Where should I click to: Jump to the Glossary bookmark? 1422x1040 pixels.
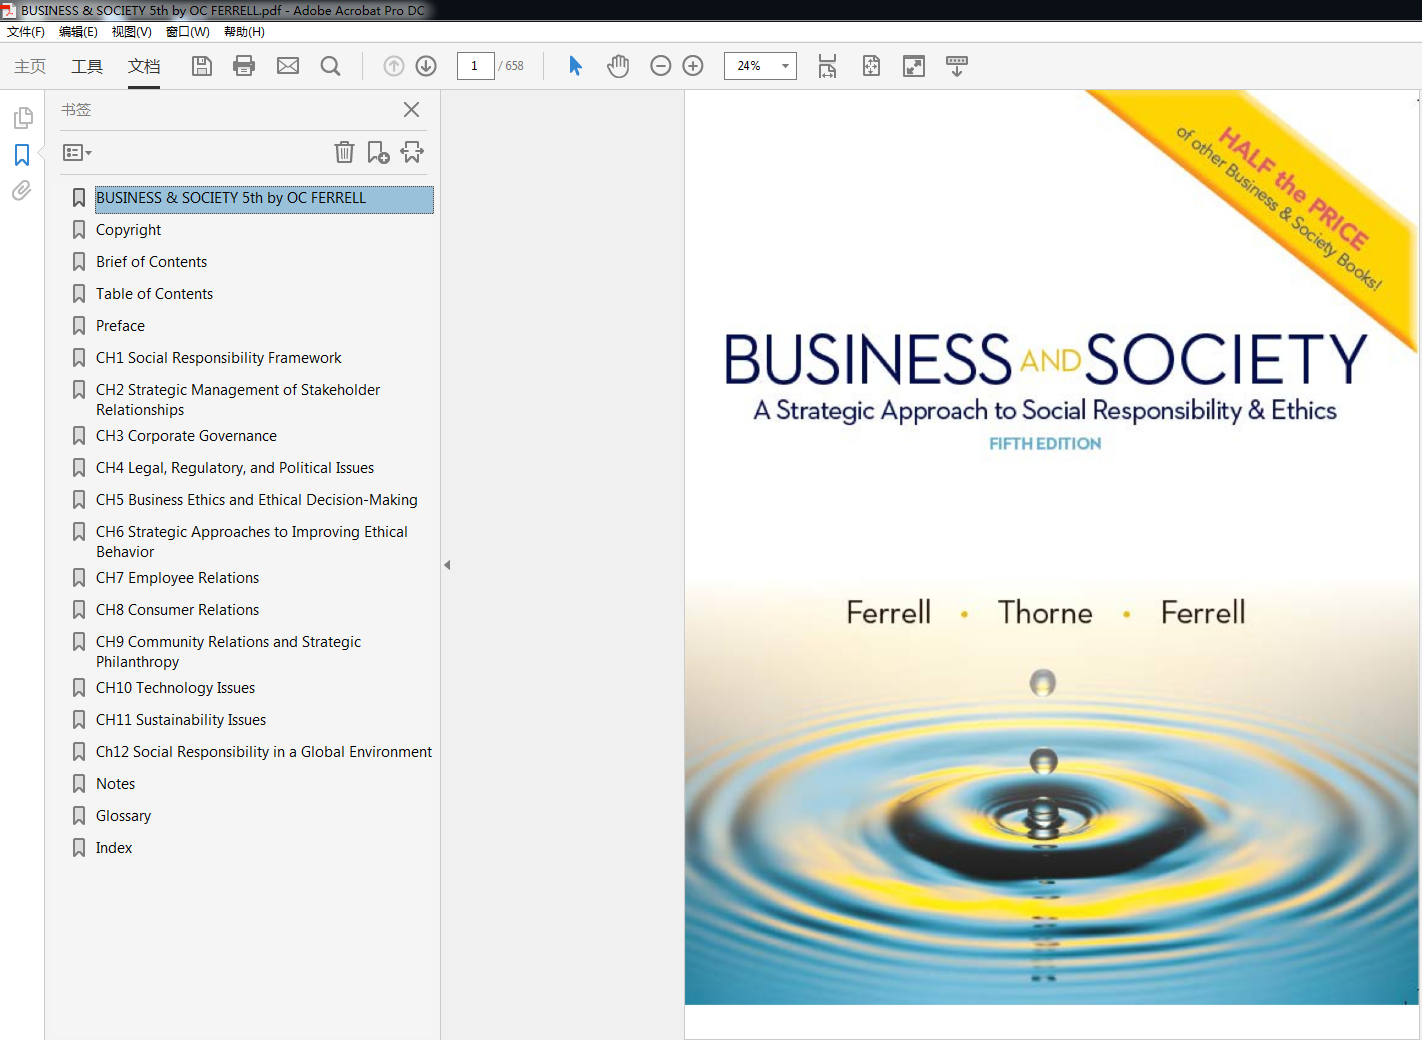point(123,816)
